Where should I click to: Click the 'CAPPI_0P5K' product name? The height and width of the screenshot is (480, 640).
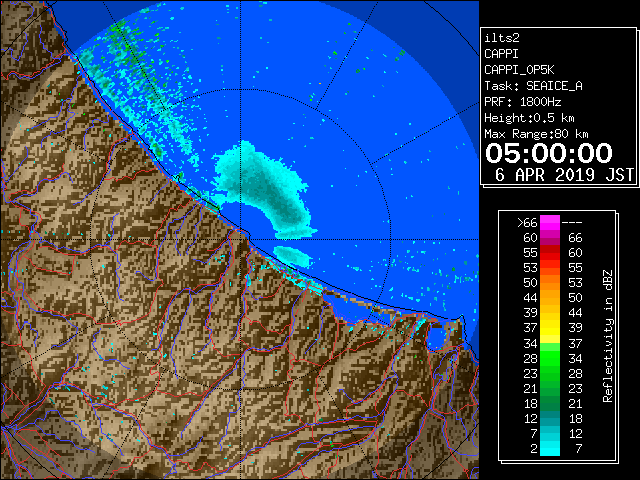[x=519, y=70]
